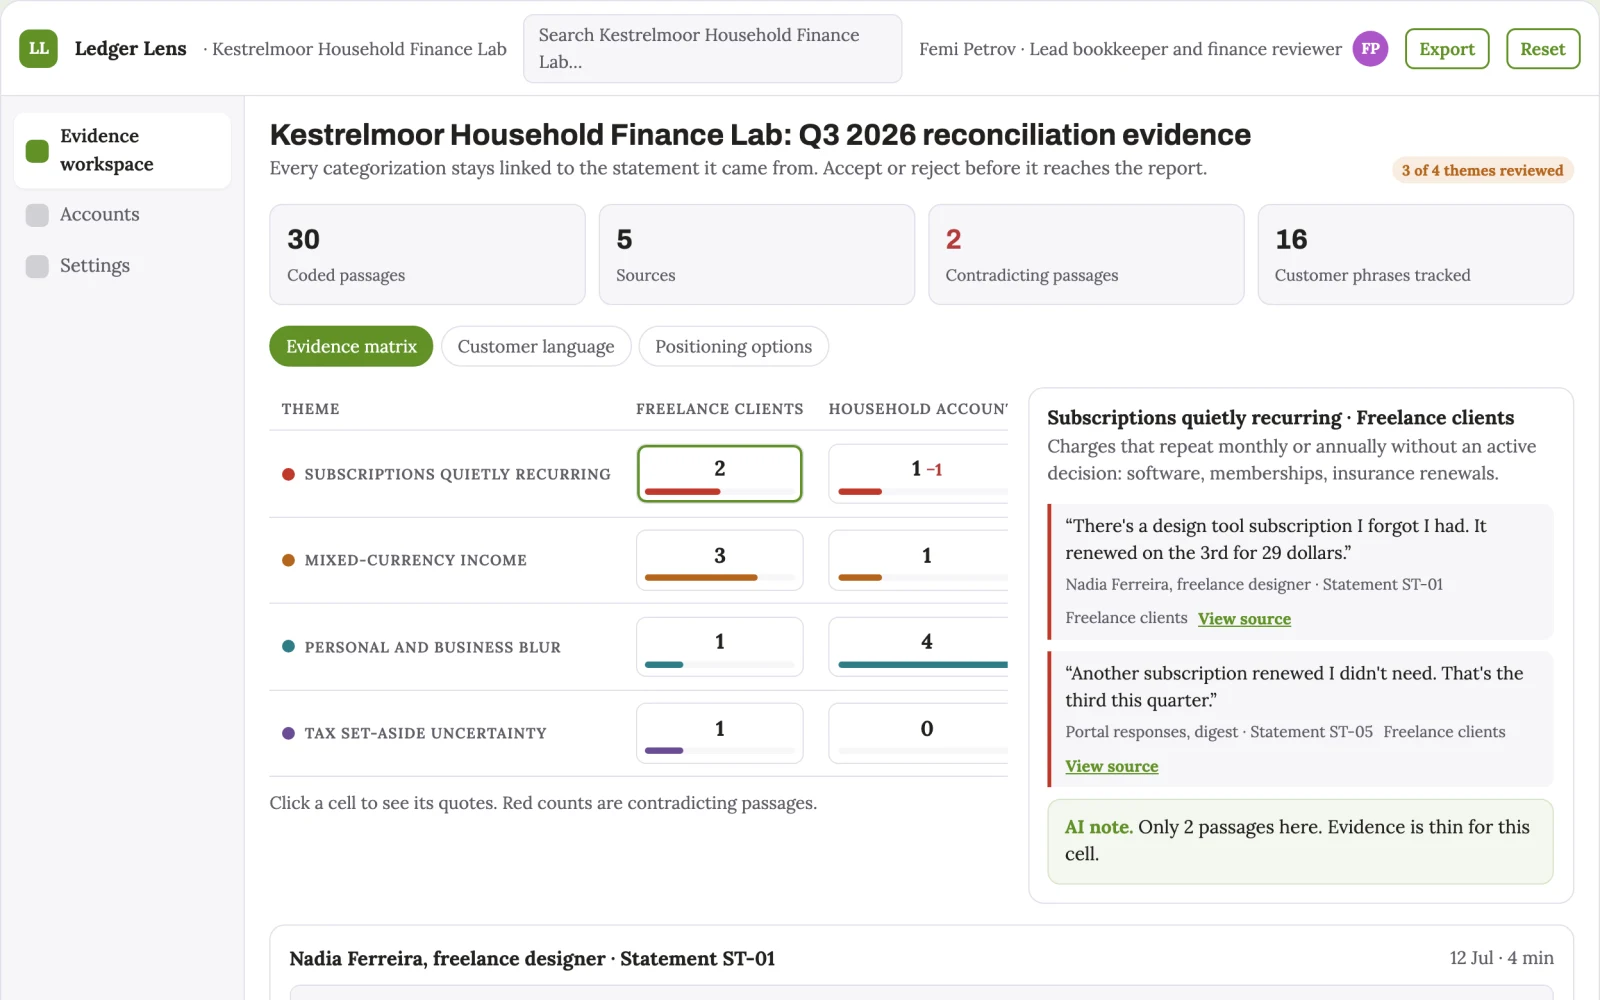This screenshot has height=1000, width=1600.
Task: Select the Evidence workspace sidebar icon
Action: click(37, 151)
